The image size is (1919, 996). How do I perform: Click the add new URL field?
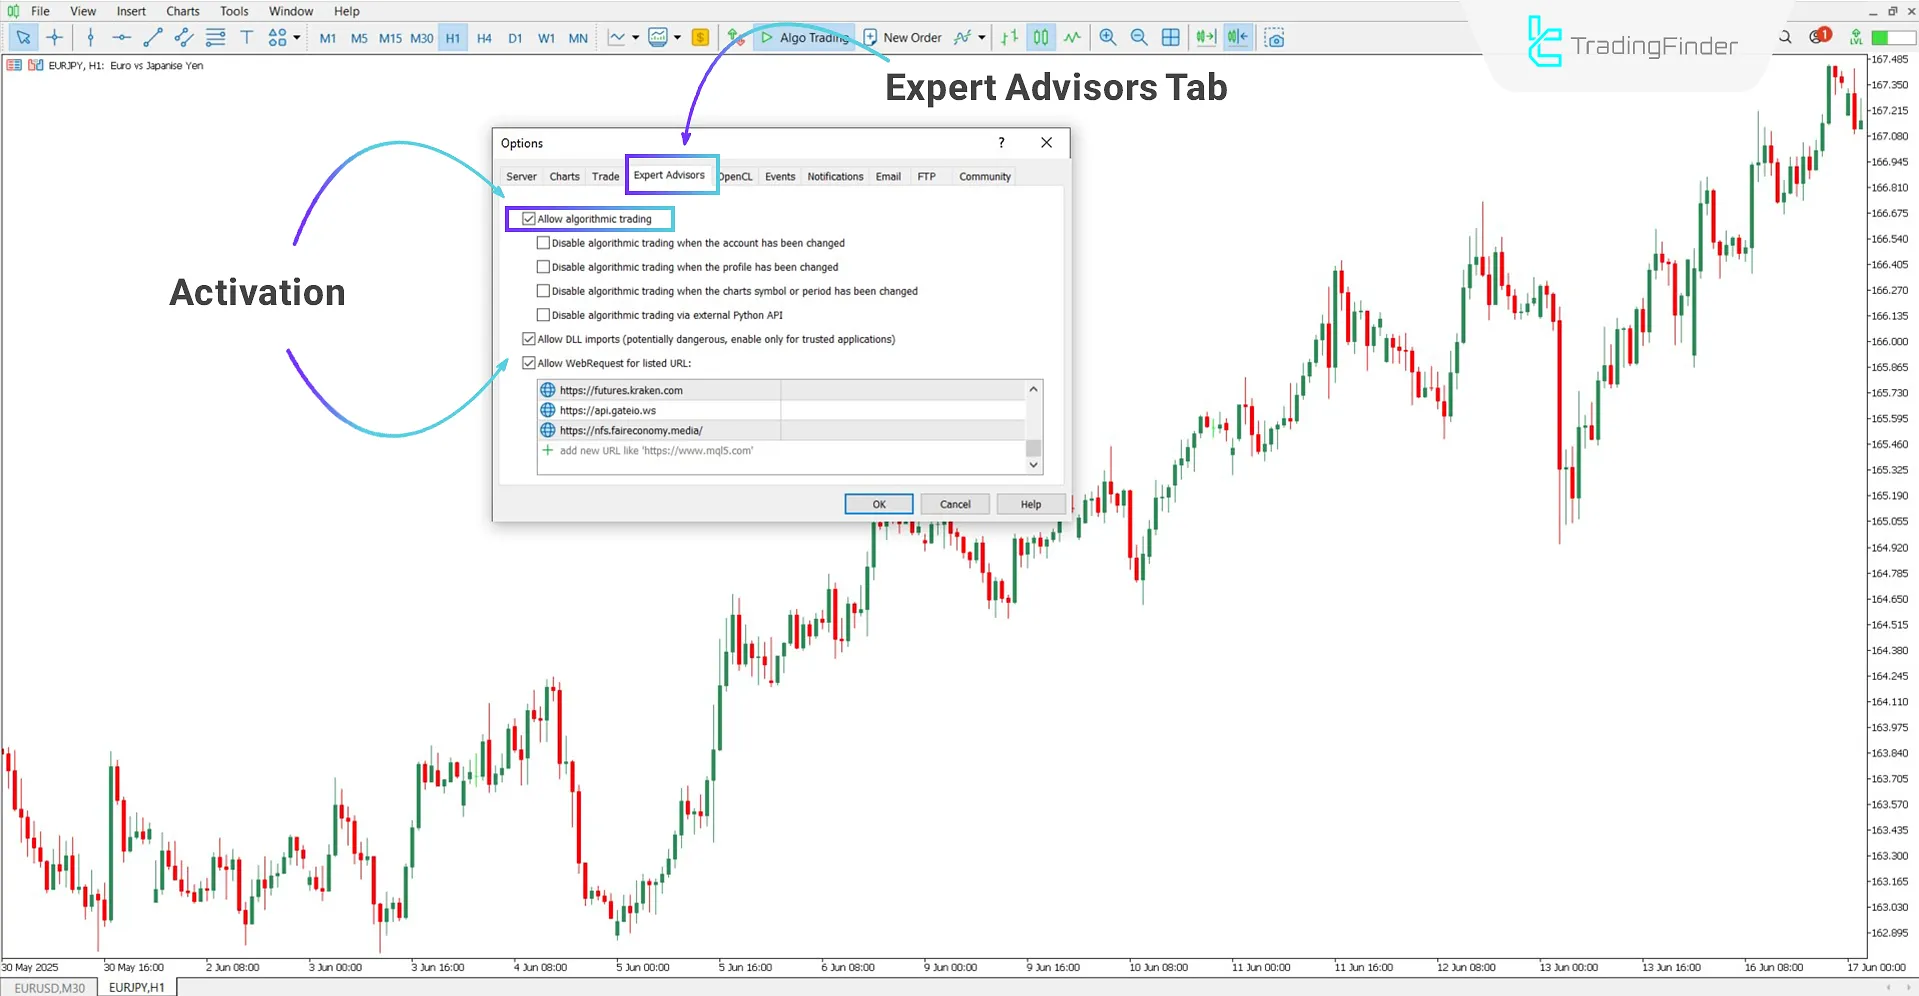pos(656,451)
